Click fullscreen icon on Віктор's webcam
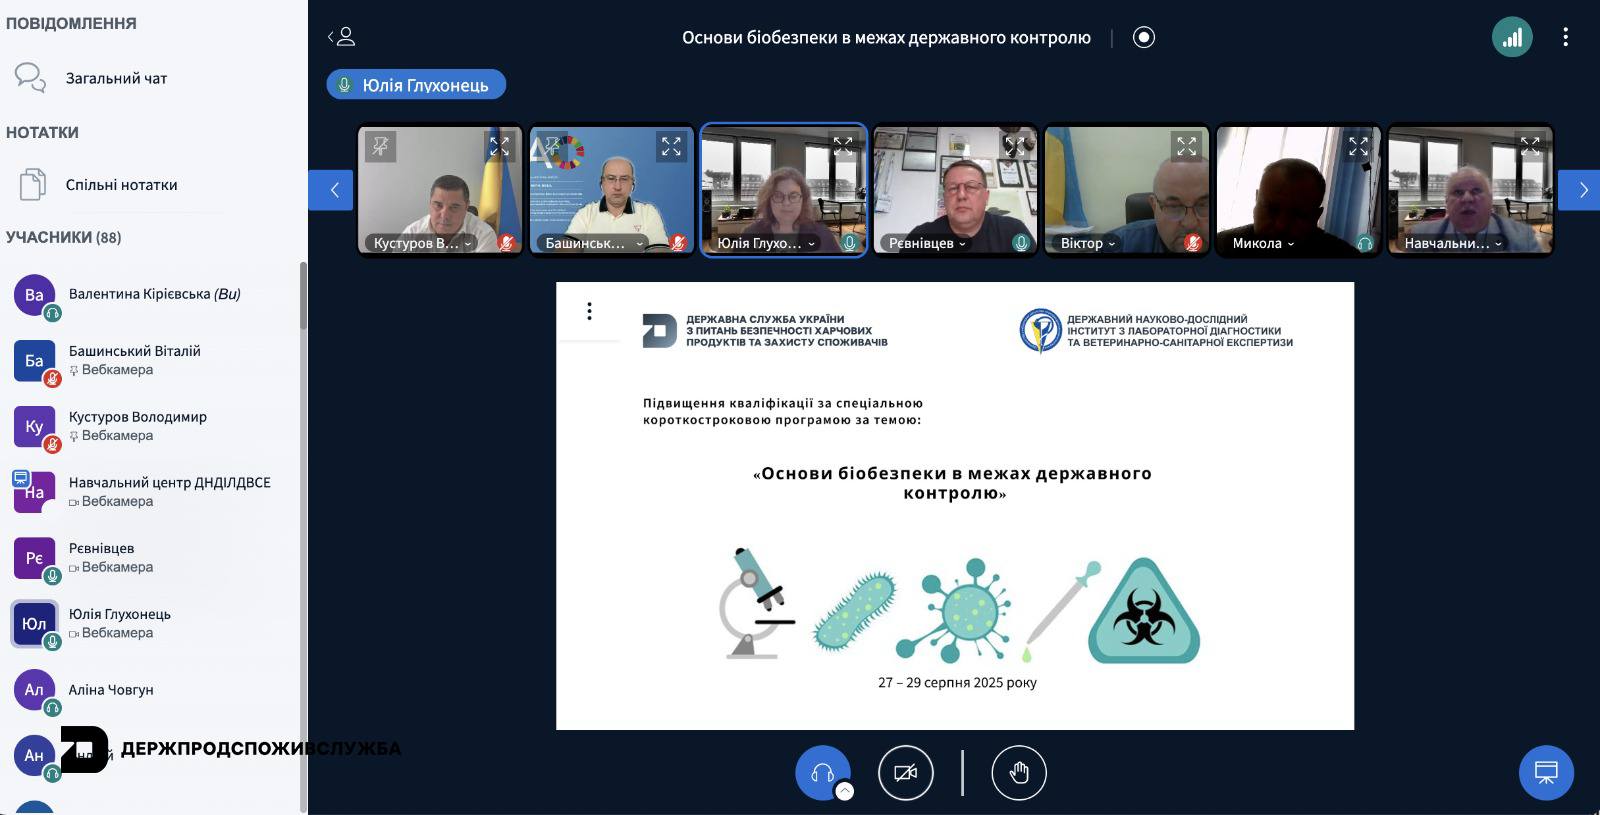The image size is (1600, 815). (1186, 147)
